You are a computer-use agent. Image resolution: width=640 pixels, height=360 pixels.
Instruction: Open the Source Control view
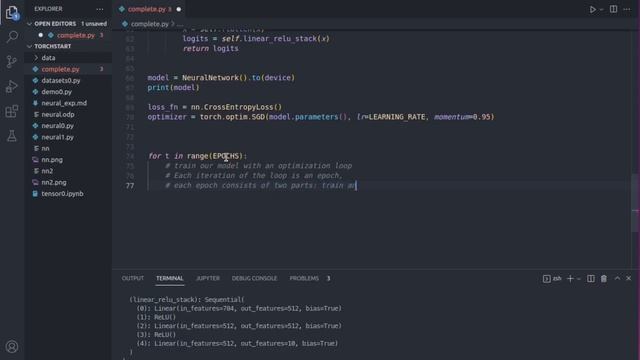(x=12, y=62)
